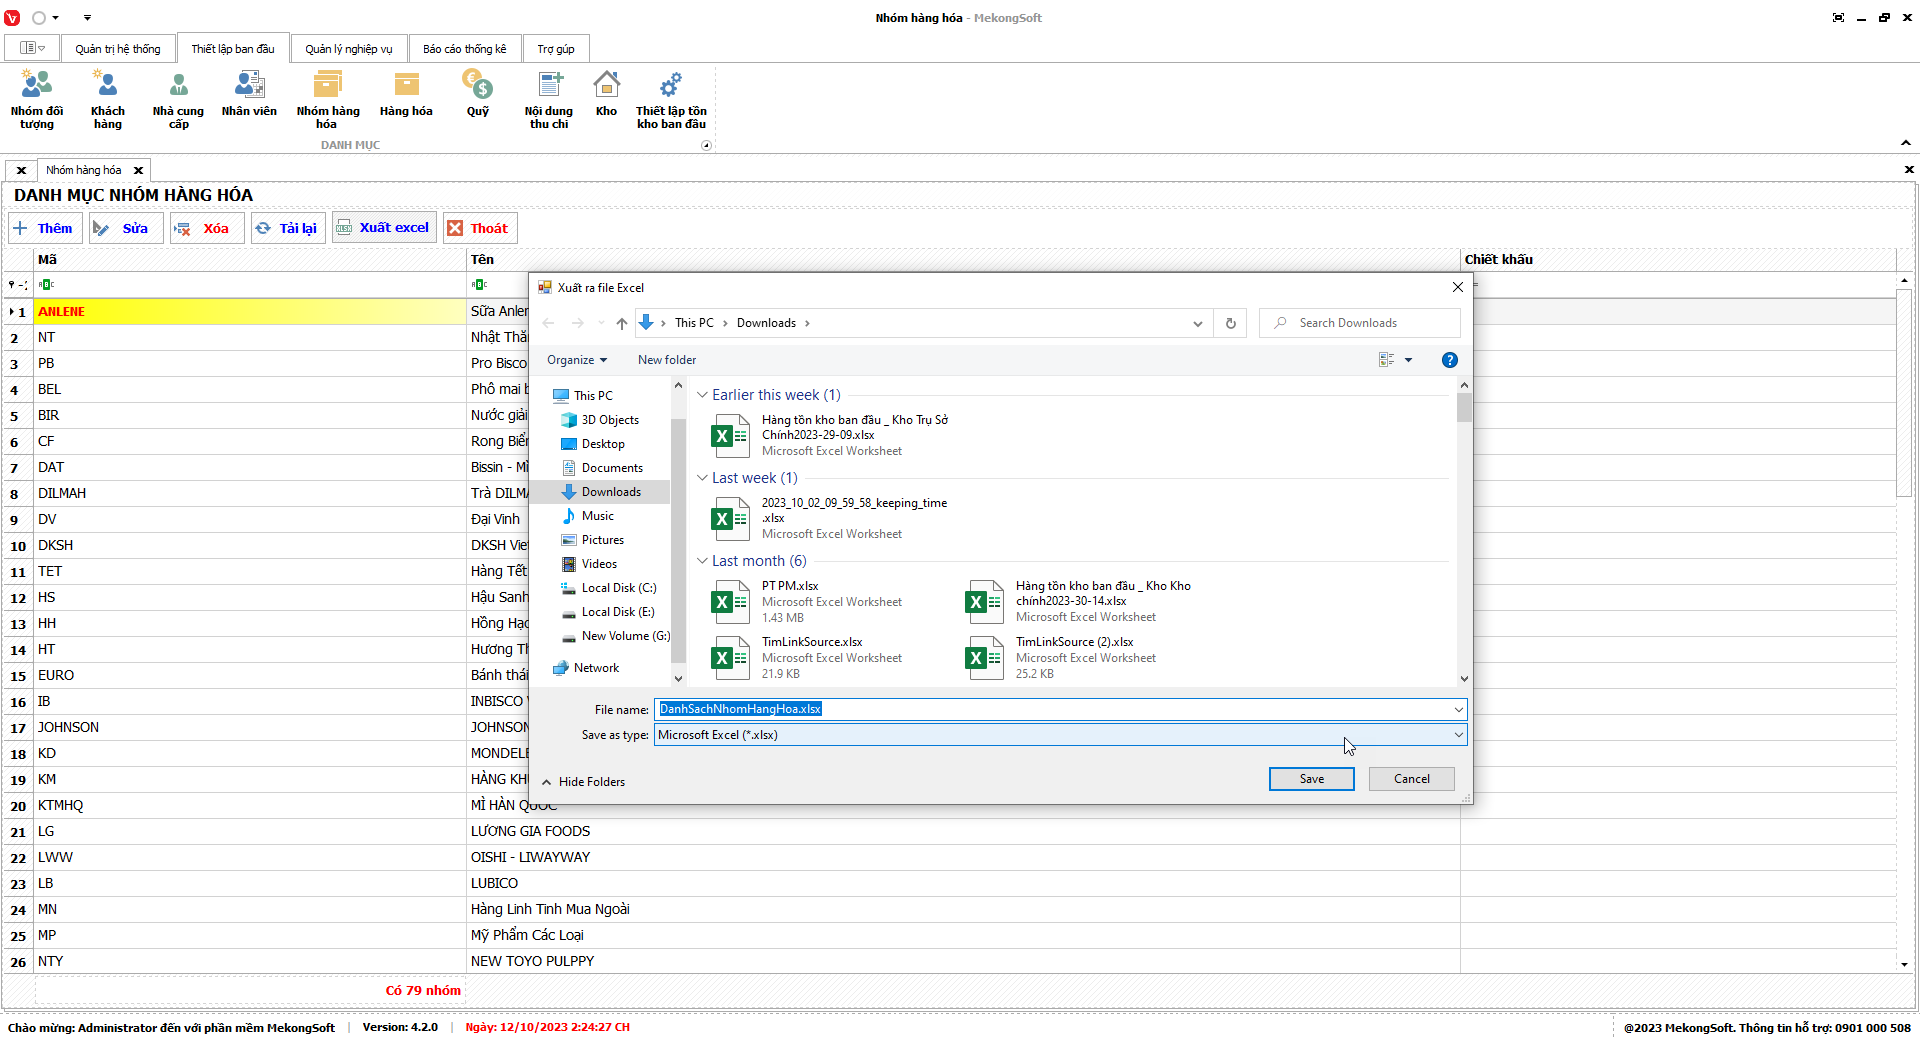The width and height of the screenshot is (1920, 1039).
Task: Click the Xuất excel toolbar button
Action: coord(384,228)
